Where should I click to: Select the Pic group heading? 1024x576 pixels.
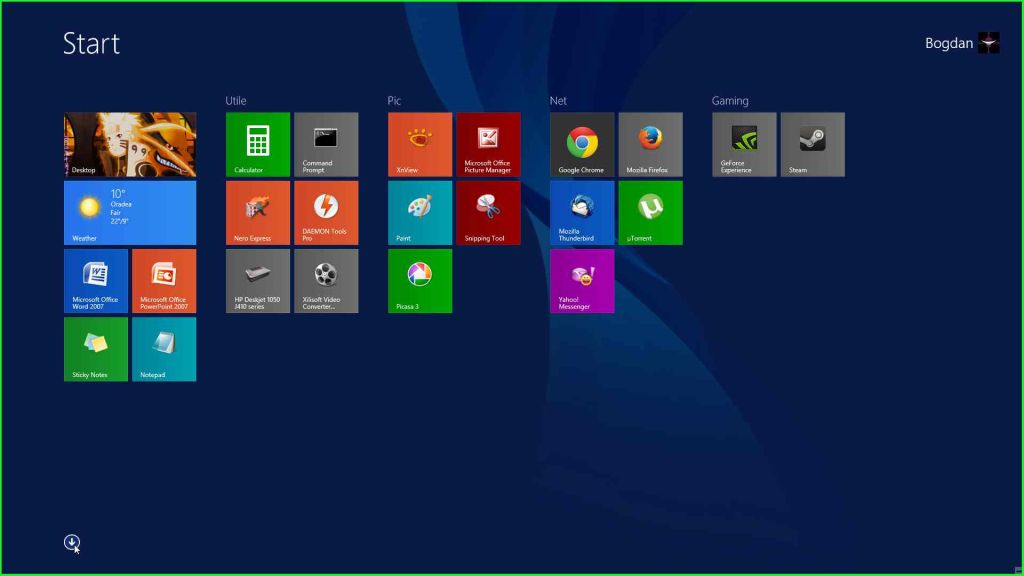click(x=394, y=101)
